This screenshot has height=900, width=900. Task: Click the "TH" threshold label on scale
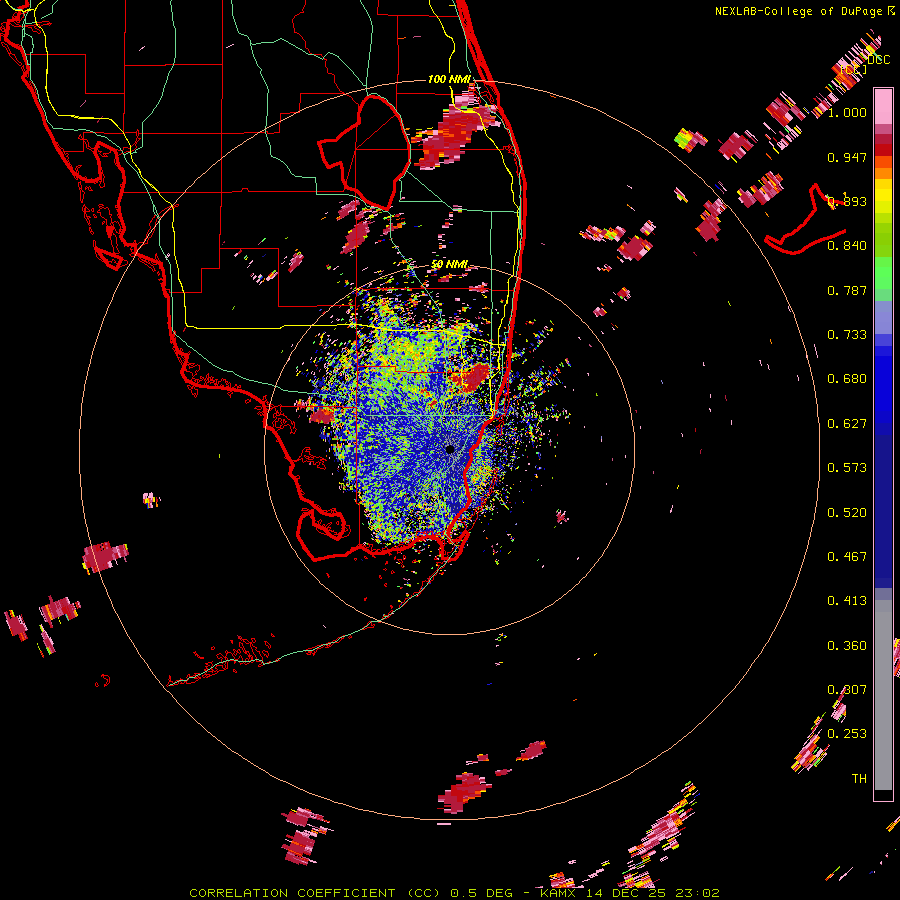(859, 779)
